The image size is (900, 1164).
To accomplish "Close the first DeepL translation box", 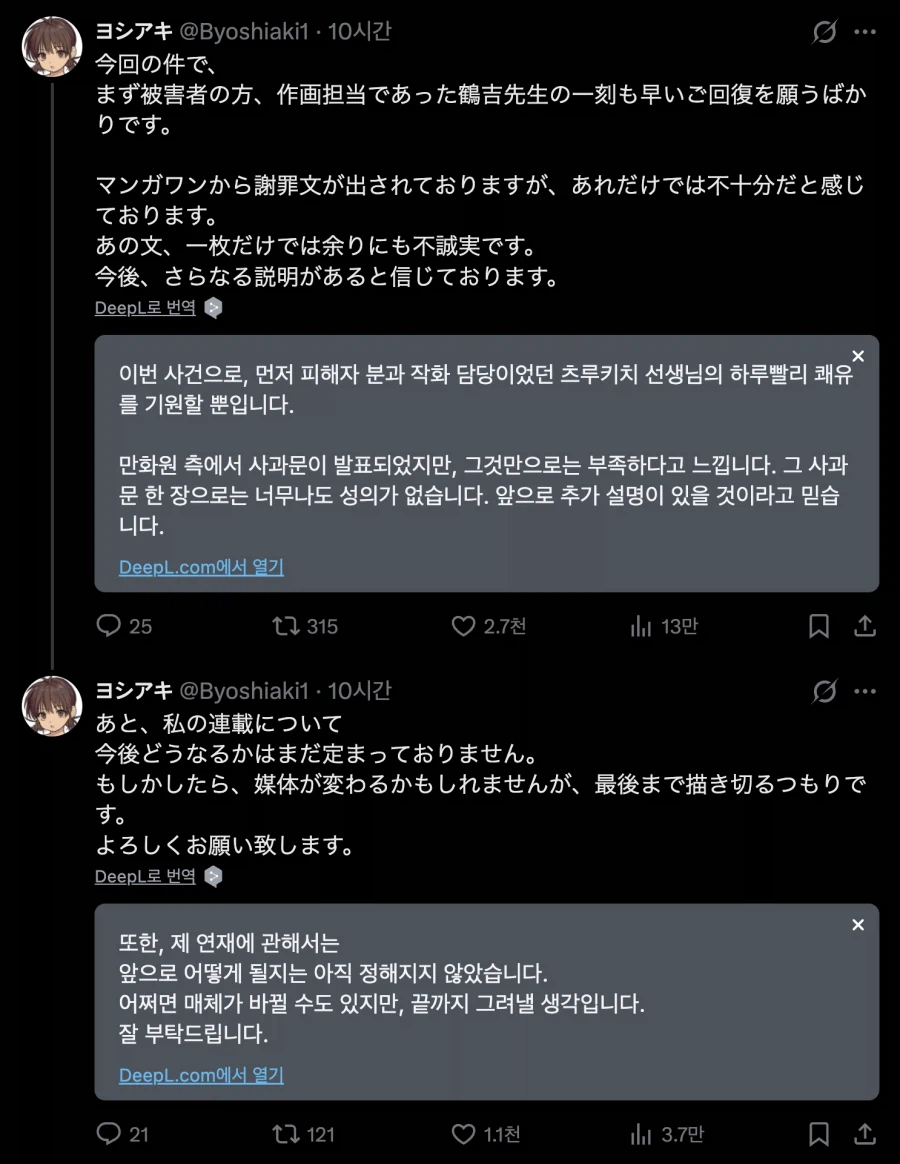I will [857, 356].
